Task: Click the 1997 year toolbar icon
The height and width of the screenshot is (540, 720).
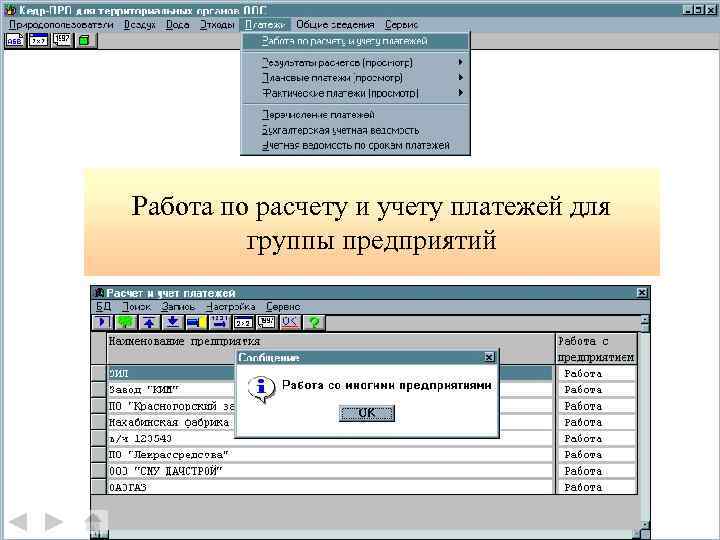Action: click(62, 40)
